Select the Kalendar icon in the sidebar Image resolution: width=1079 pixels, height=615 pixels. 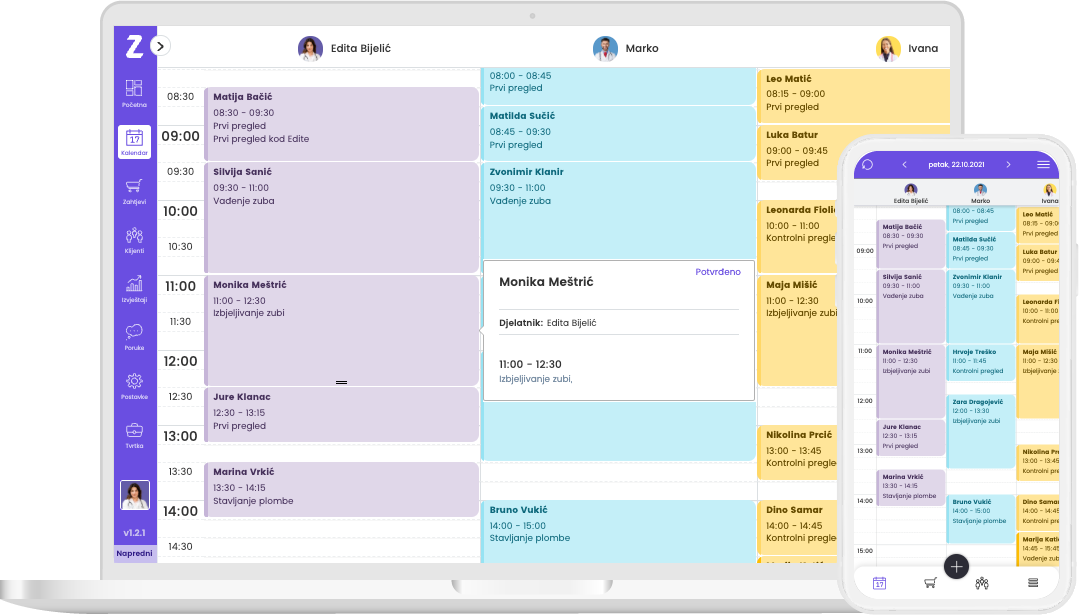134,141
